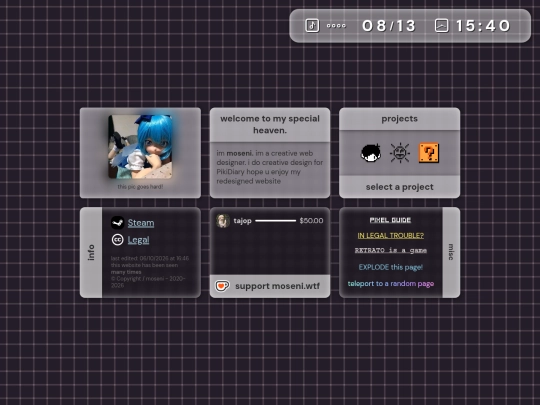Click the 'this pic goes hard!' caption
The height and width of the screenshot is (405, 540).
click(x=140, y=187)
